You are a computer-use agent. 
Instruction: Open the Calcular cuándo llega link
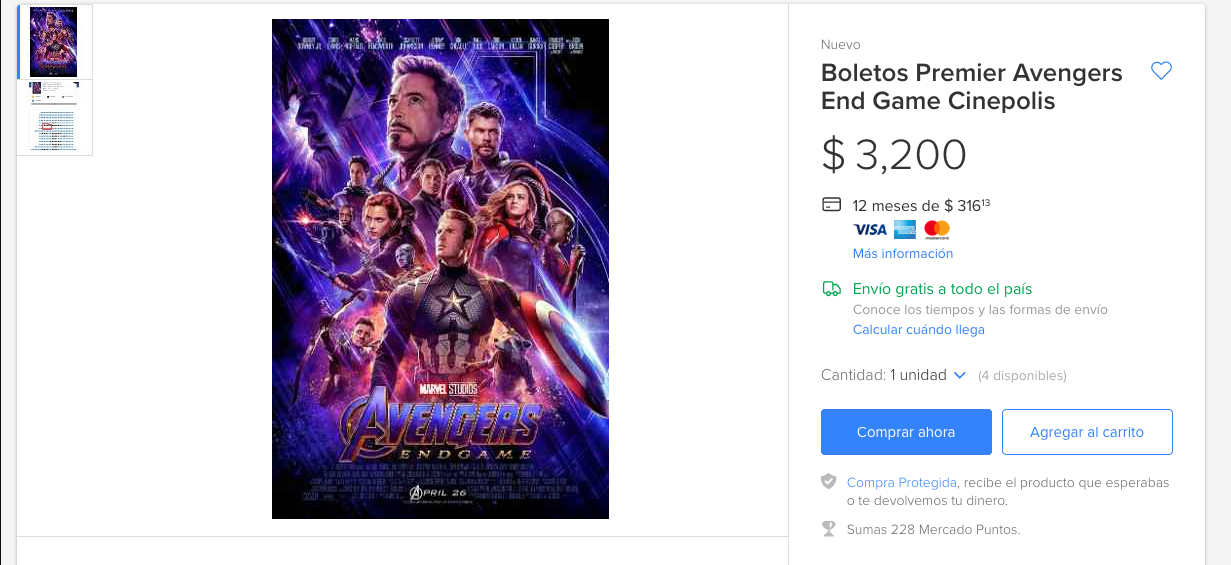tap(918, 330)
